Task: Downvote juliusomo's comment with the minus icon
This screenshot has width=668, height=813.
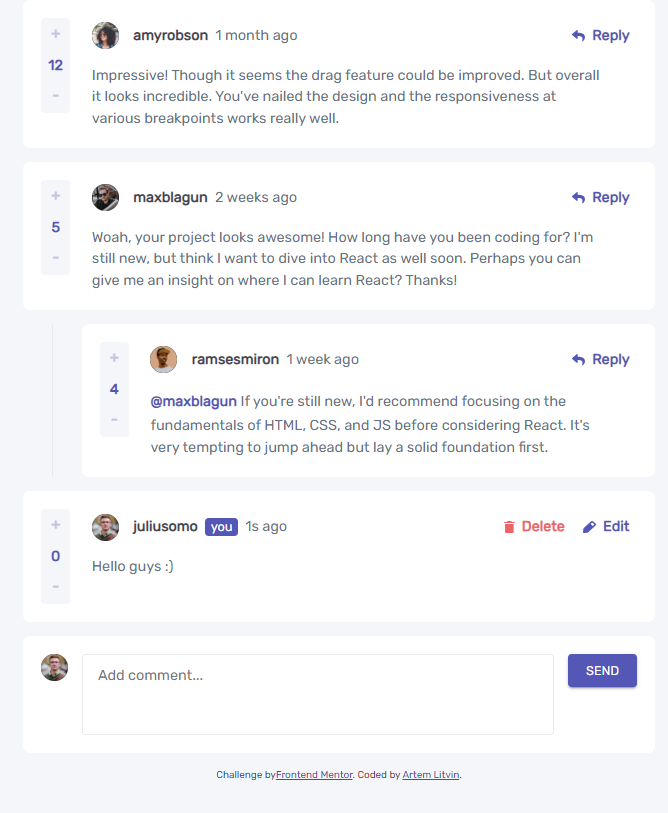Action: (x=55, y=586)
